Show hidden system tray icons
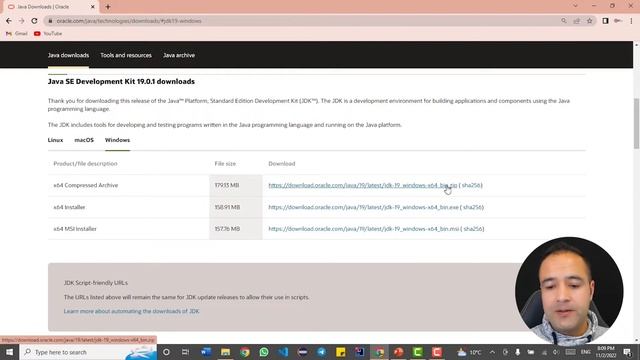The width and height of the screenshot is (640, 360). tap(492, 352)
